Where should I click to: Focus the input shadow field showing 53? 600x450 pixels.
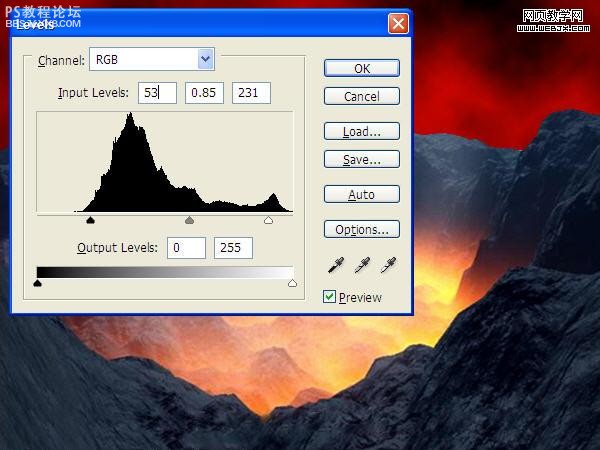(x=157, y=93)
